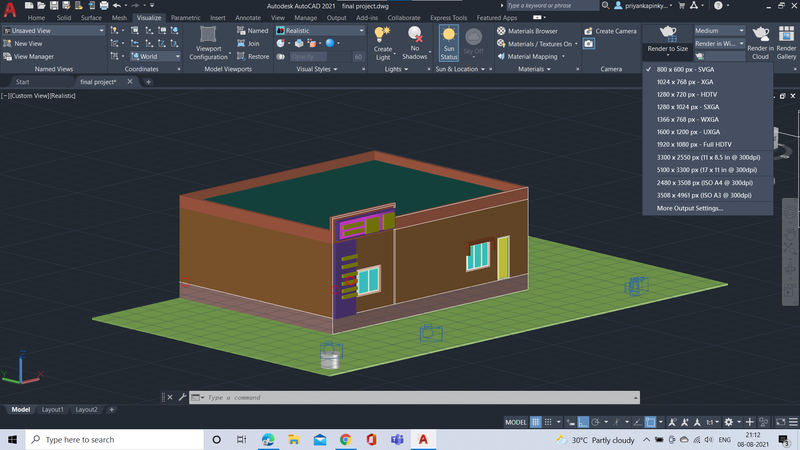The image size is (800, 450).
Task: Open Viewport Configuration
Action: [x=208, y=43]
